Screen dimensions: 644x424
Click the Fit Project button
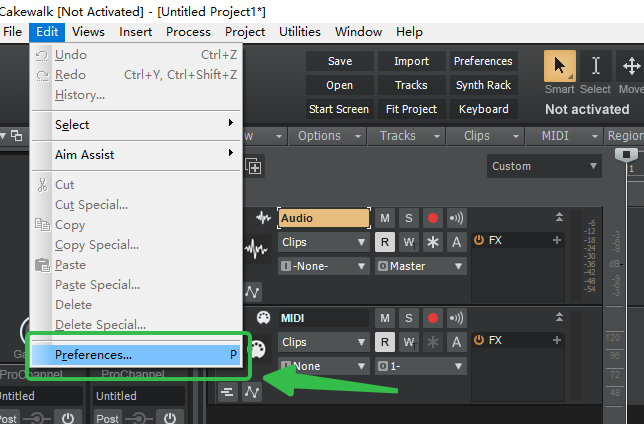pyautogui.click(x=412, y=109)
